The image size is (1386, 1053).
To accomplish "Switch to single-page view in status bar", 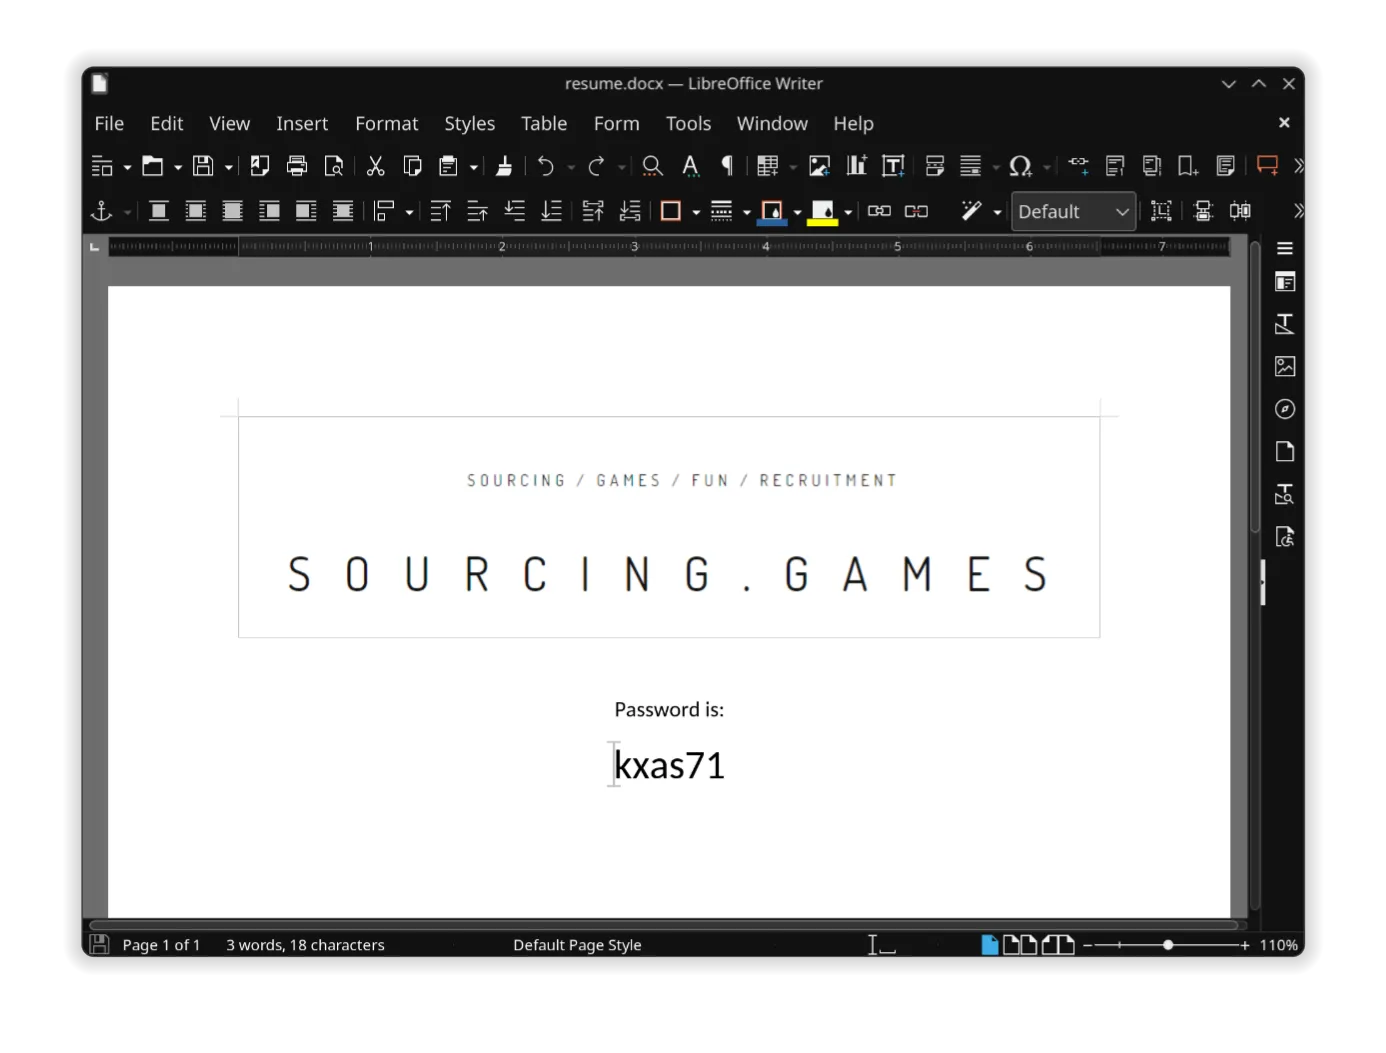I will click(990, 945).
